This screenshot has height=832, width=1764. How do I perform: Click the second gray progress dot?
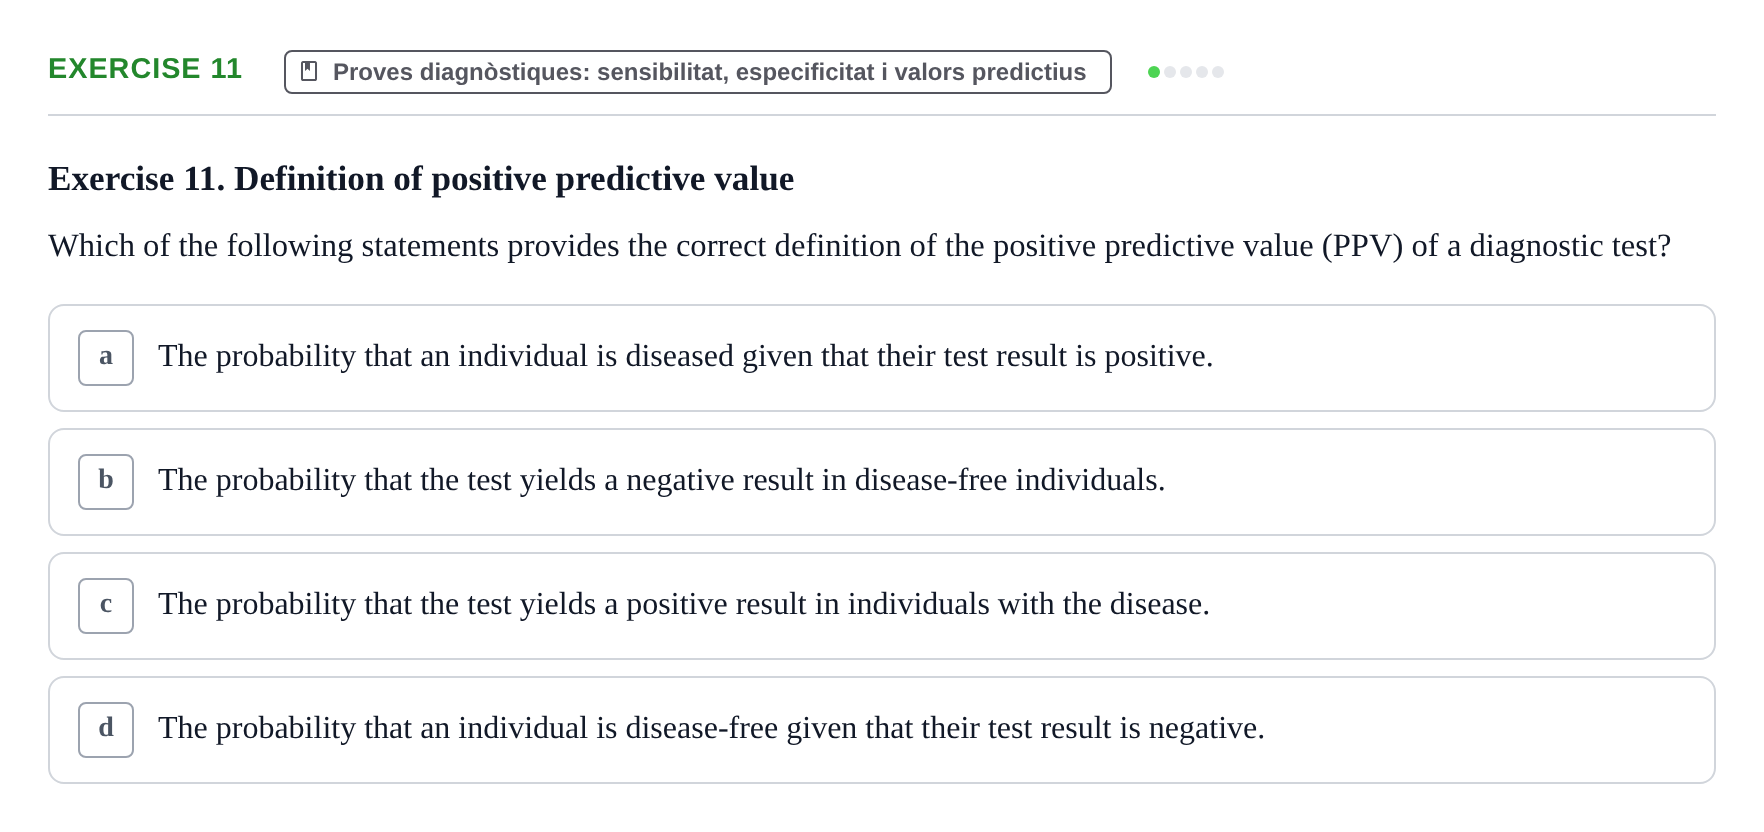point(1170,72)
